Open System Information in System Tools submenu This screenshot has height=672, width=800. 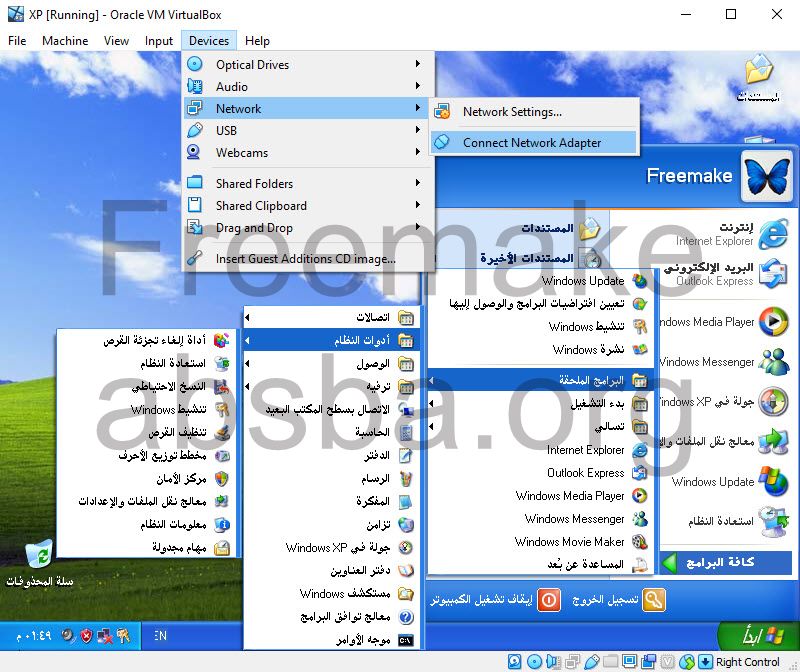pos(146,525)
